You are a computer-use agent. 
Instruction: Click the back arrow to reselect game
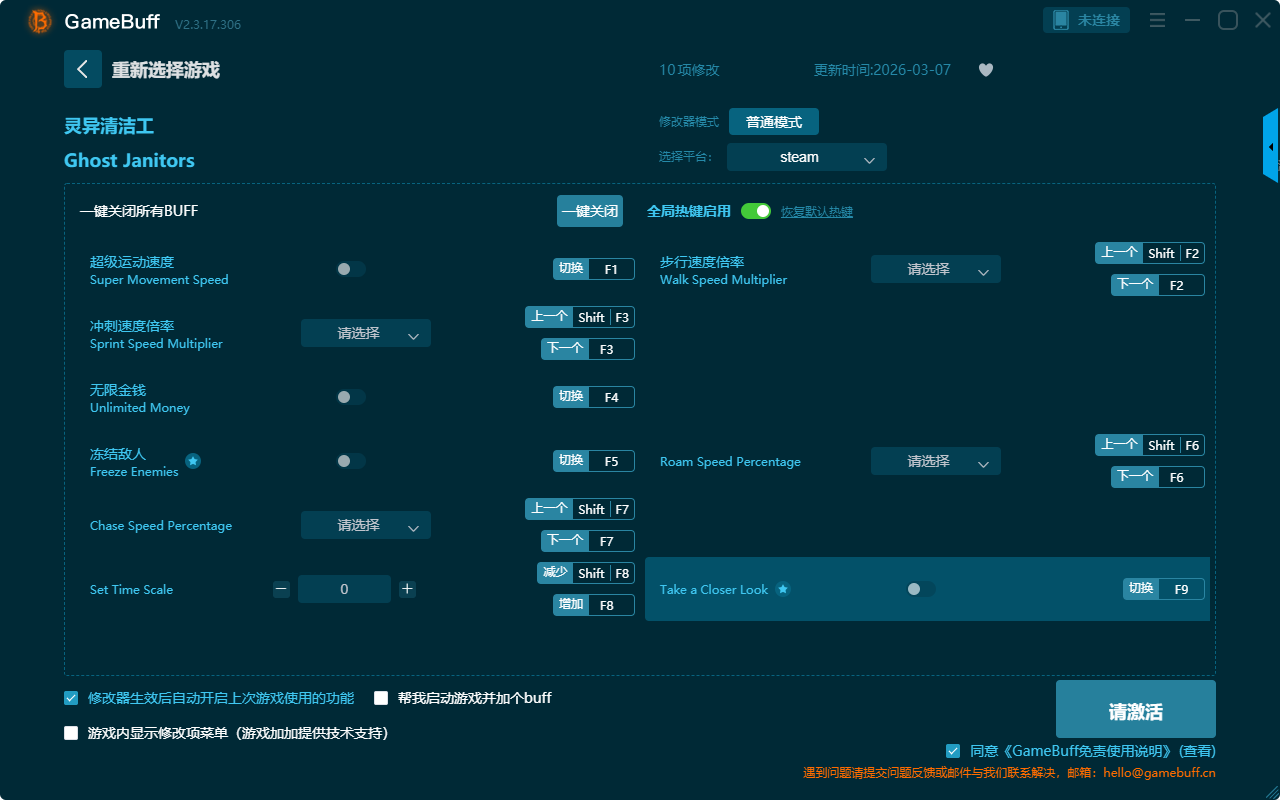pyautogui.click(x=83, y=69)
